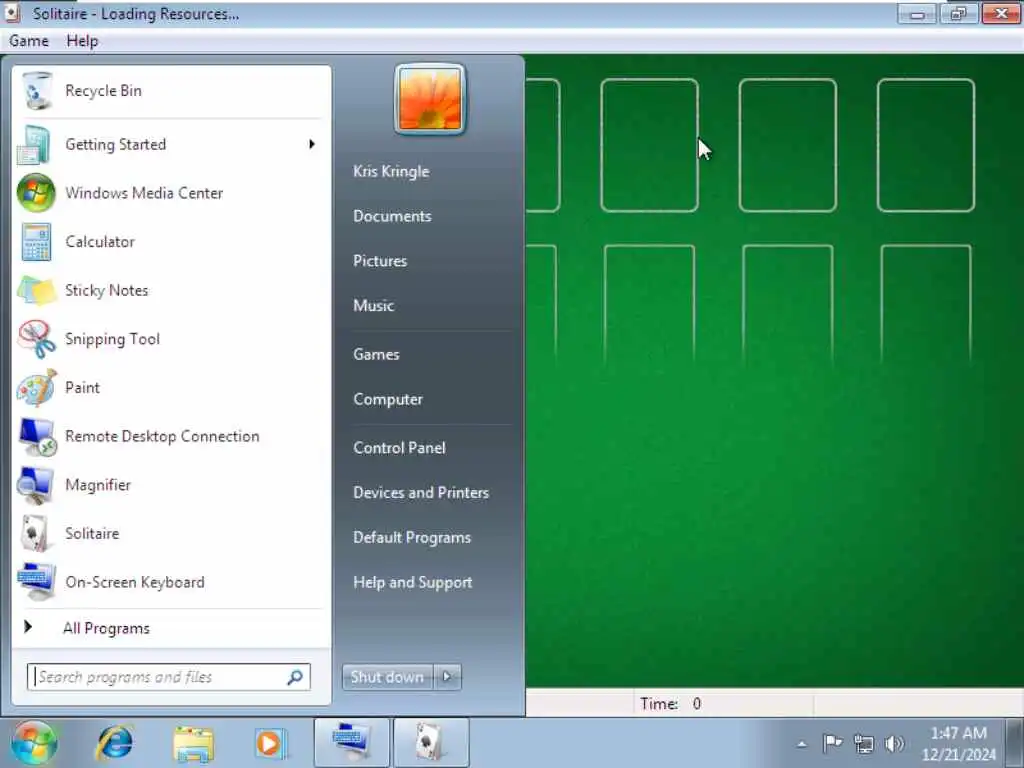The width and height of the screenshot is (1024, 768).
Task: Show hidden tray icons arrow
Action: click(x=801, y=744)
